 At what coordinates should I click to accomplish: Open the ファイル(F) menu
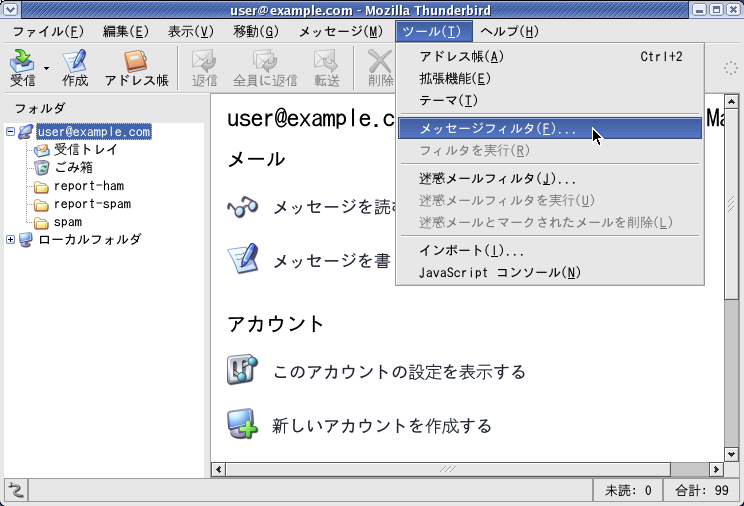click(x=48, y=31)
